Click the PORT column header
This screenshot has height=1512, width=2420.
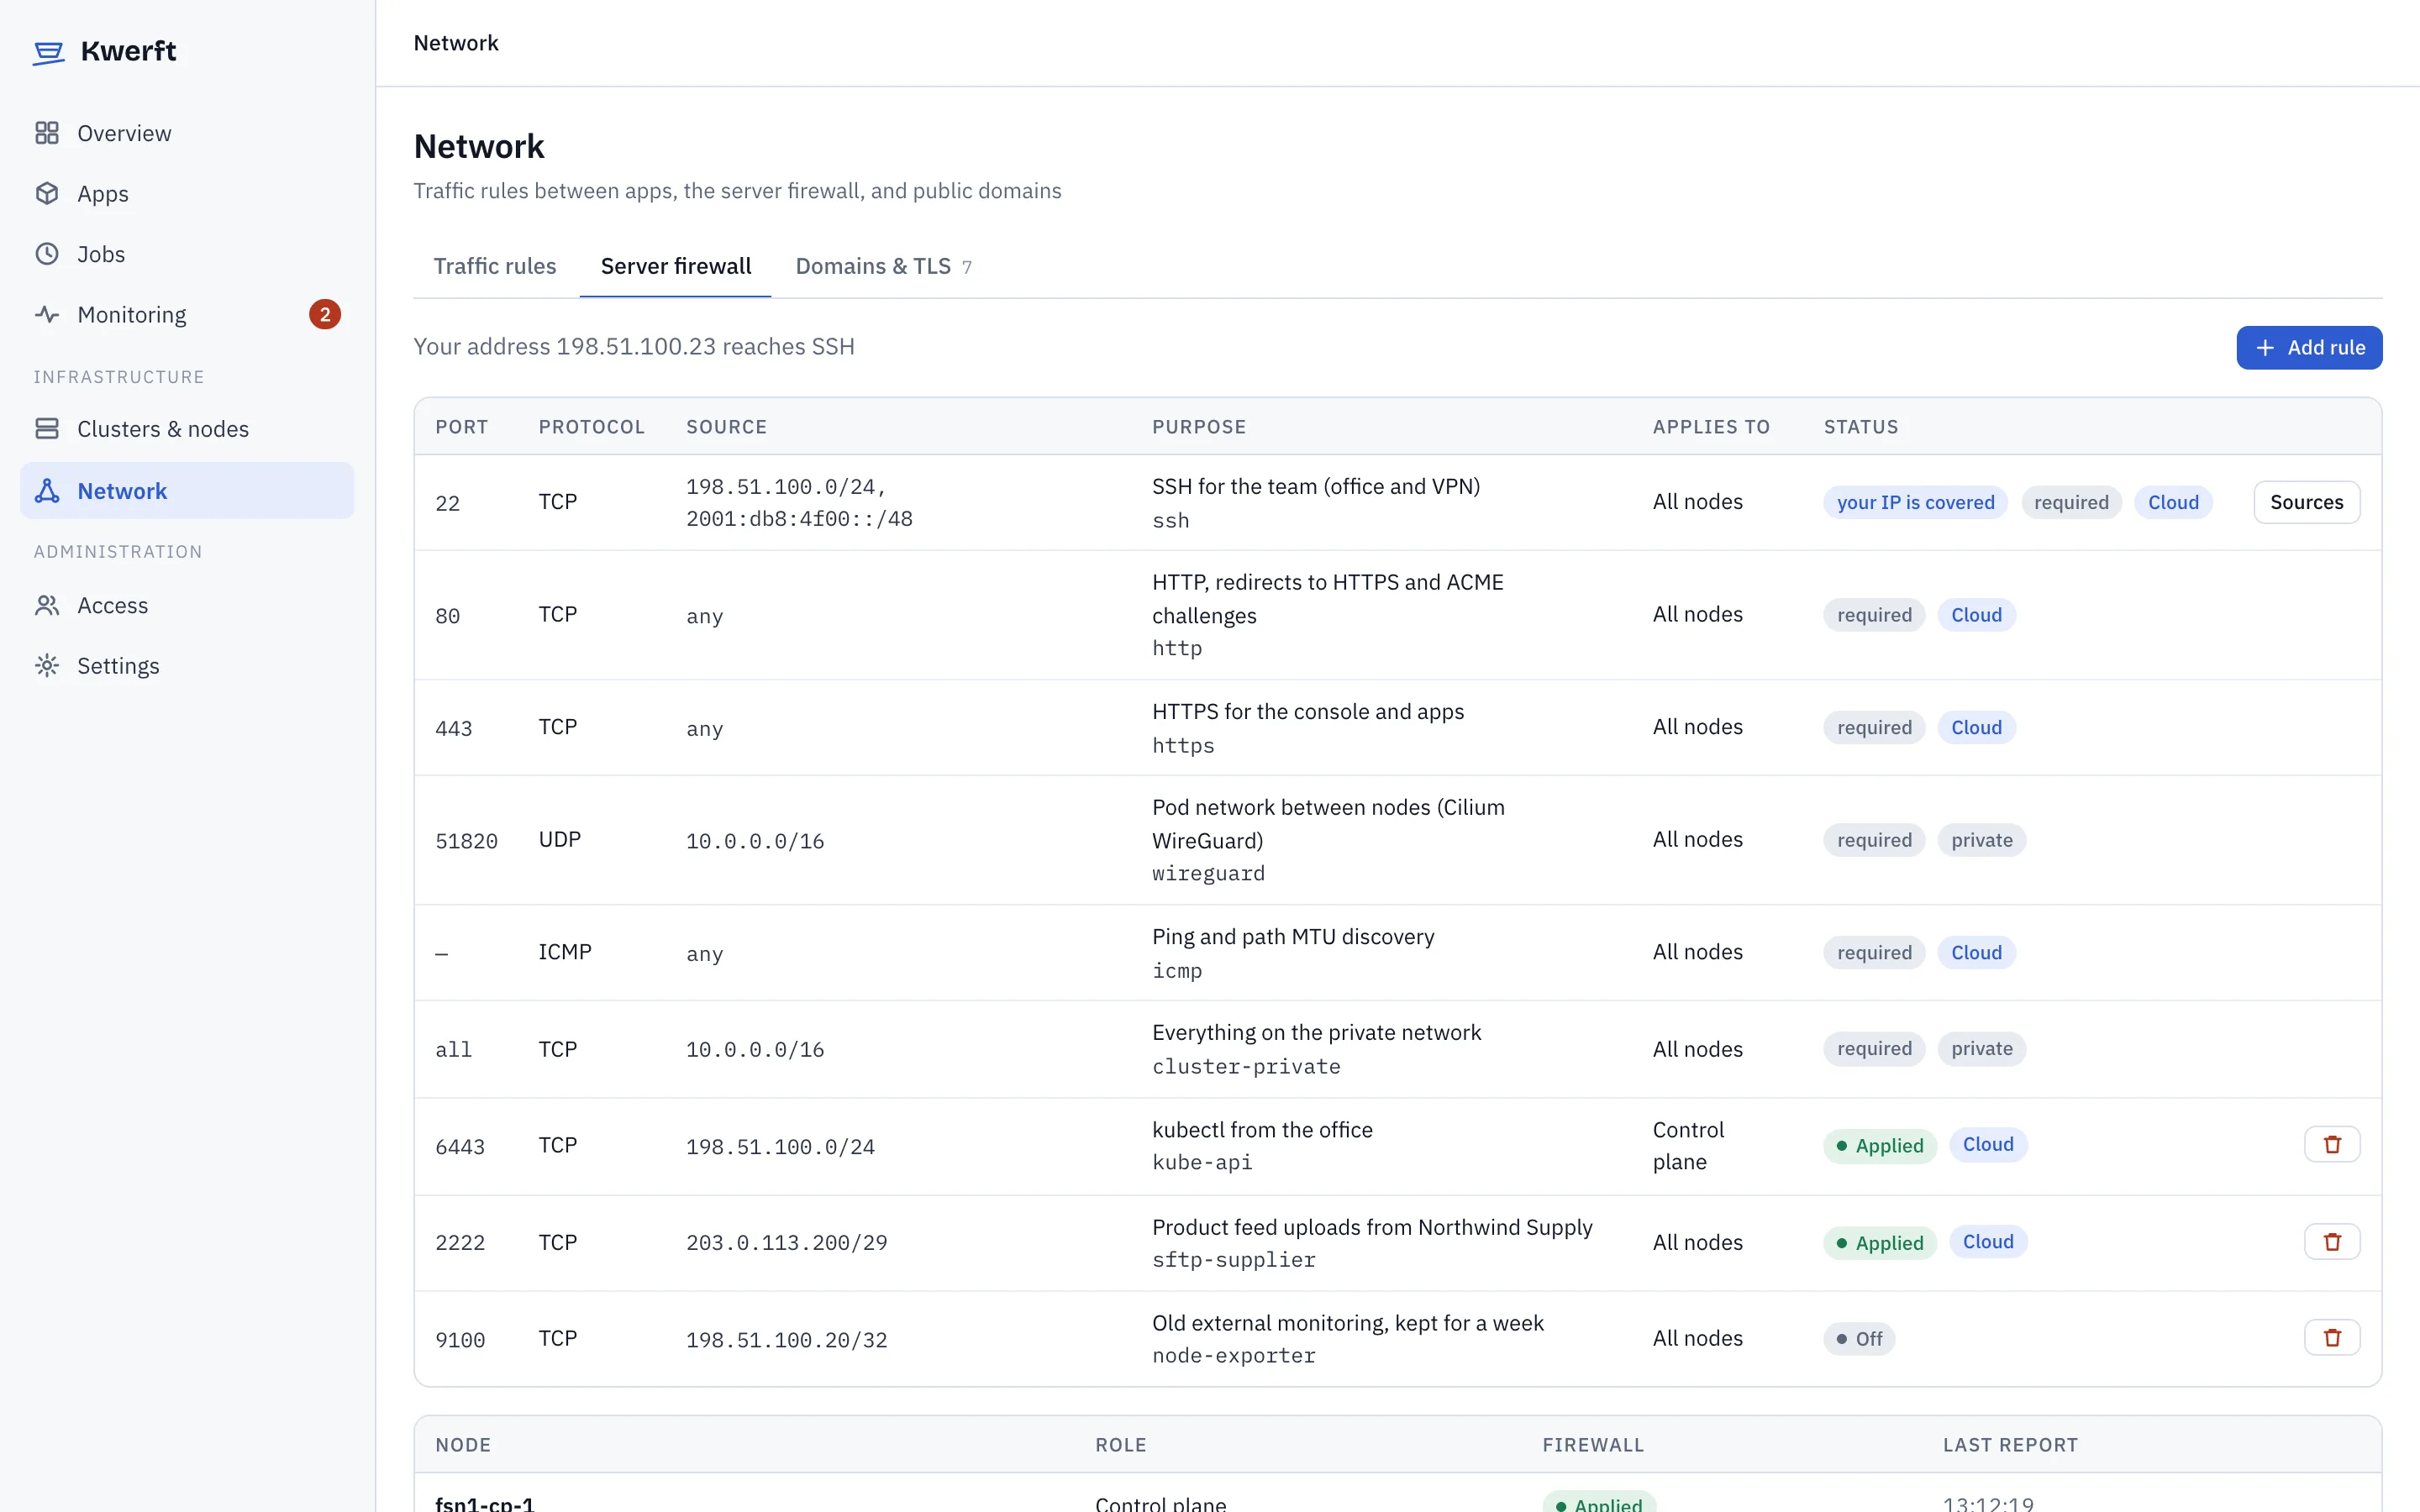point(462,427)
